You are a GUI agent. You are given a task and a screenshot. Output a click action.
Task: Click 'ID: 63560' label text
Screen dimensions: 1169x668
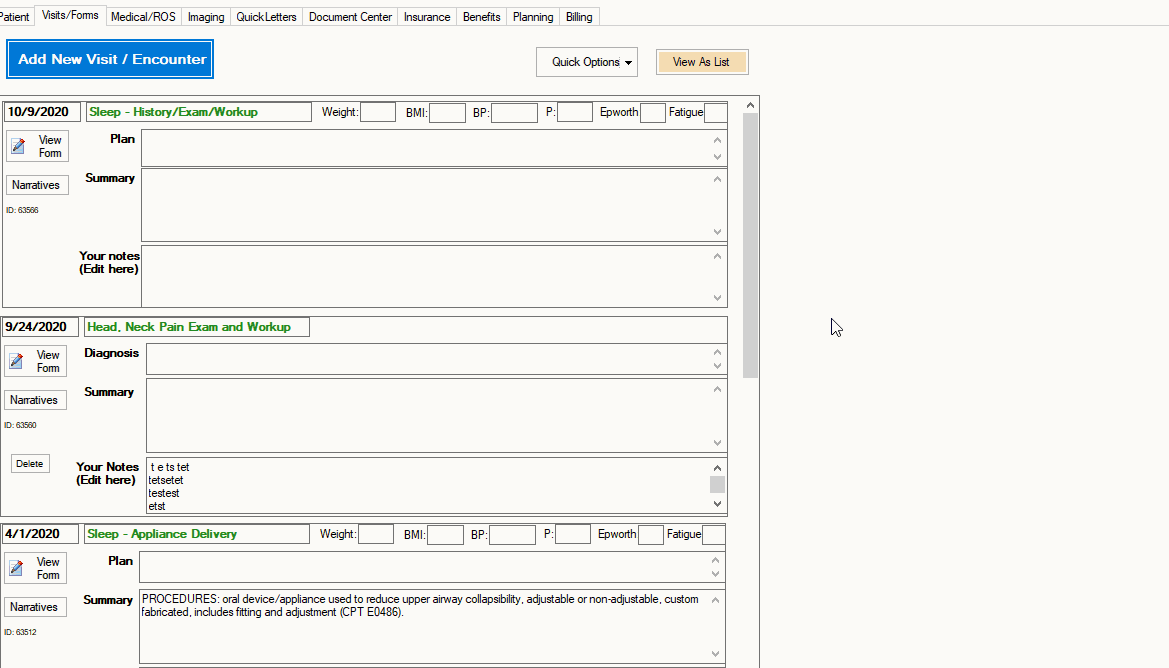(x=20, y=425)
